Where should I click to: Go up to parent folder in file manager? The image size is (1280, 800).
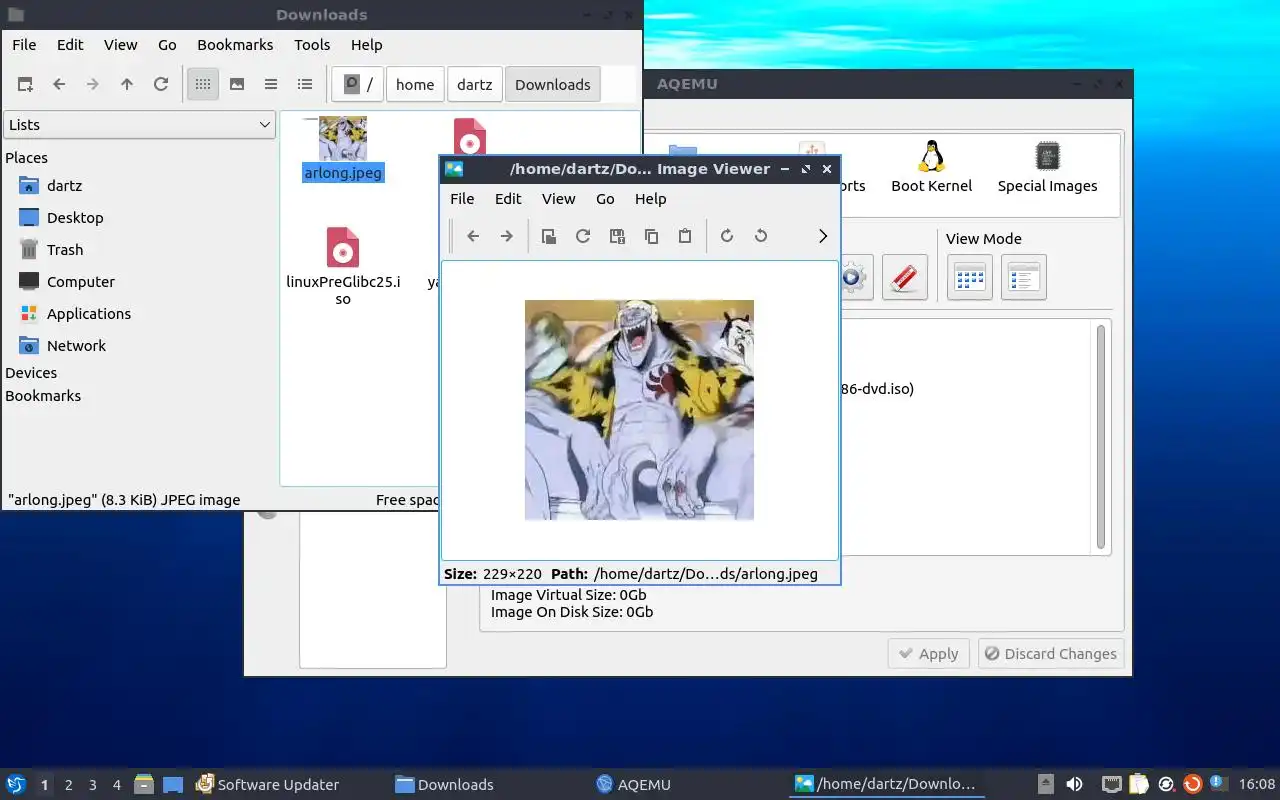pos(127,84)
